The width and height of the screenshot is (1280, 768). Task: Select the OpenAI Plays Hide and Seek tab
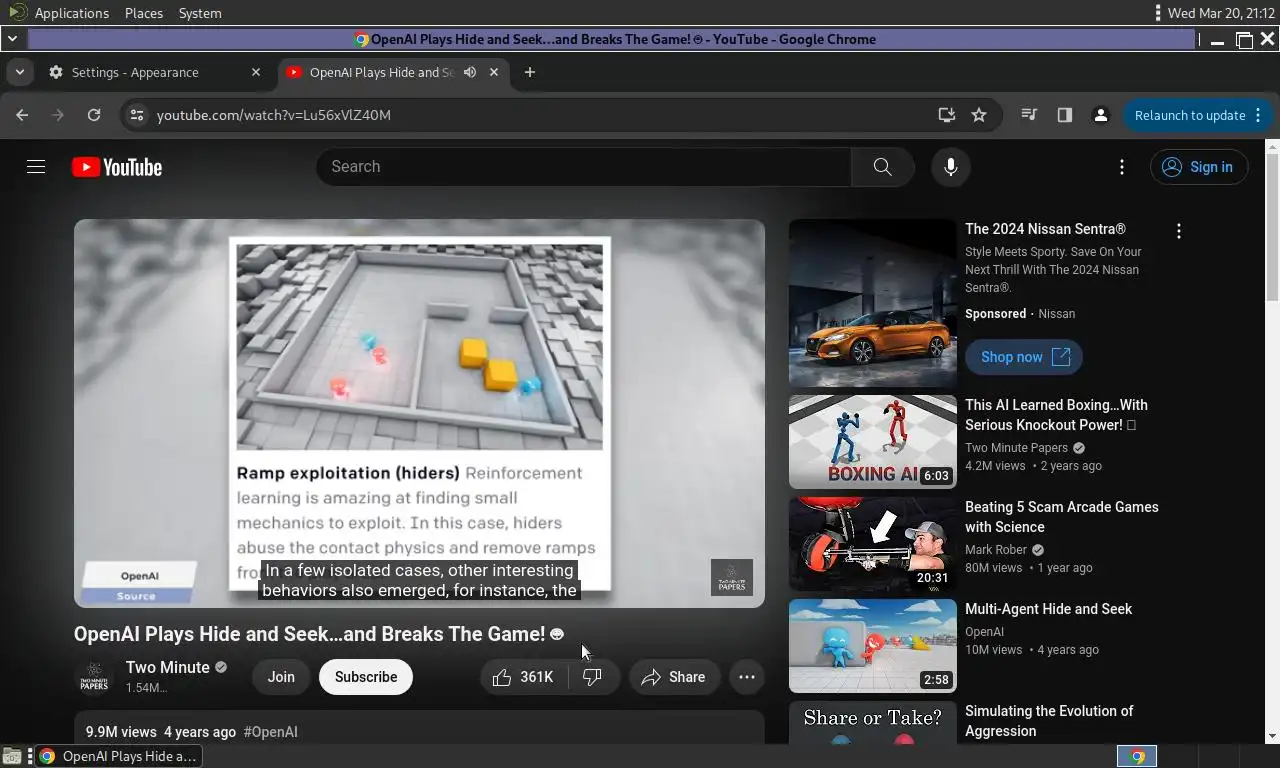tap(393, 72)
